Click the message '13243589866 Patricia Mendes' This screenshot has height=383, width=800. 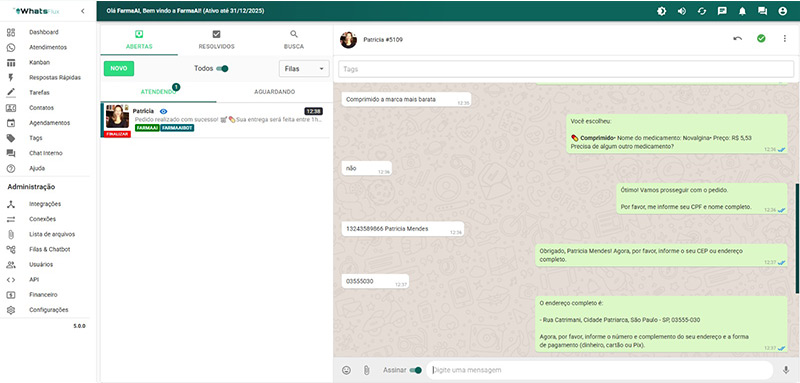(x=403, y=229)
